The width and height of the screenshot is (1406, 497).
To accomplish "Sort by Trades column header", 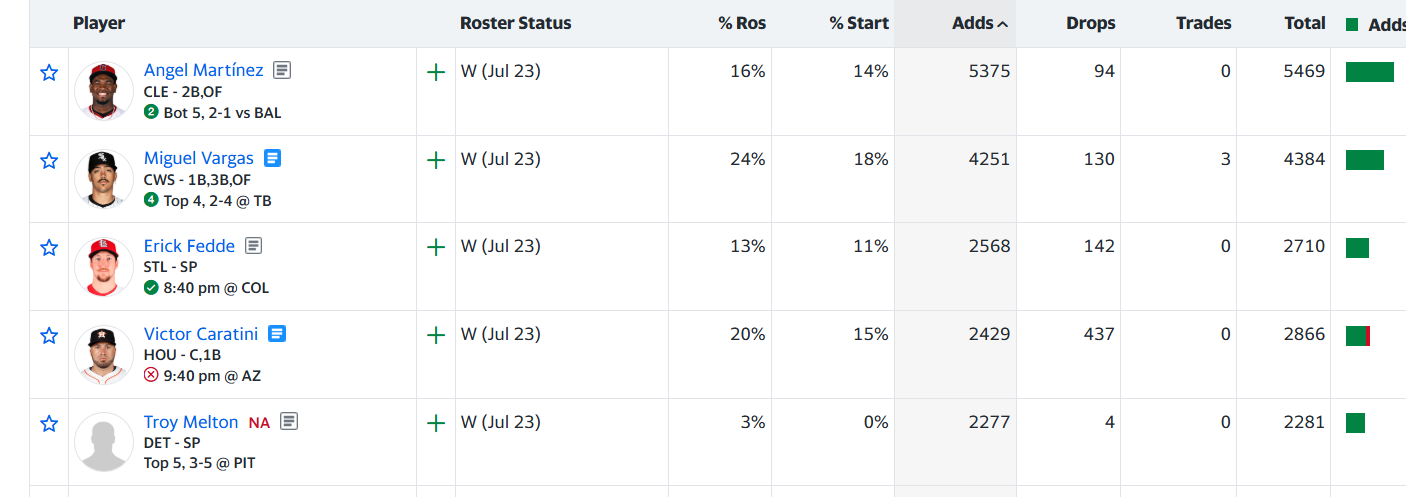I will click(1203, 23).
